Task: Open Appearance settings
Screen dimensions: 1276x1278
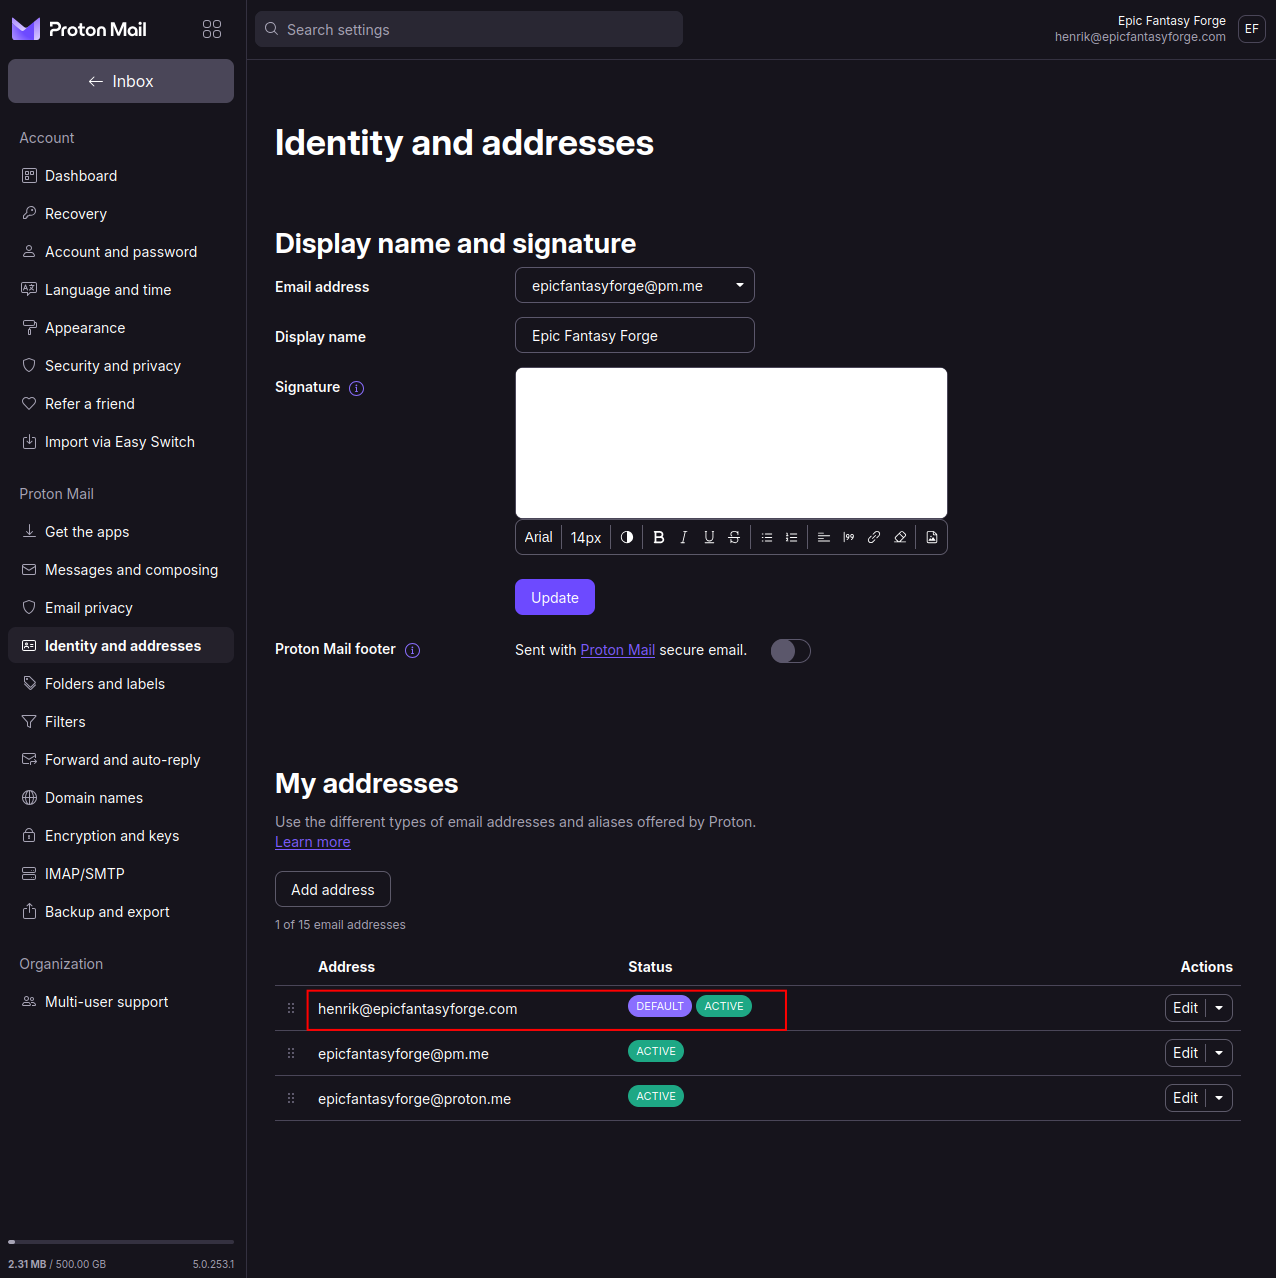Action: click(121, 328)
